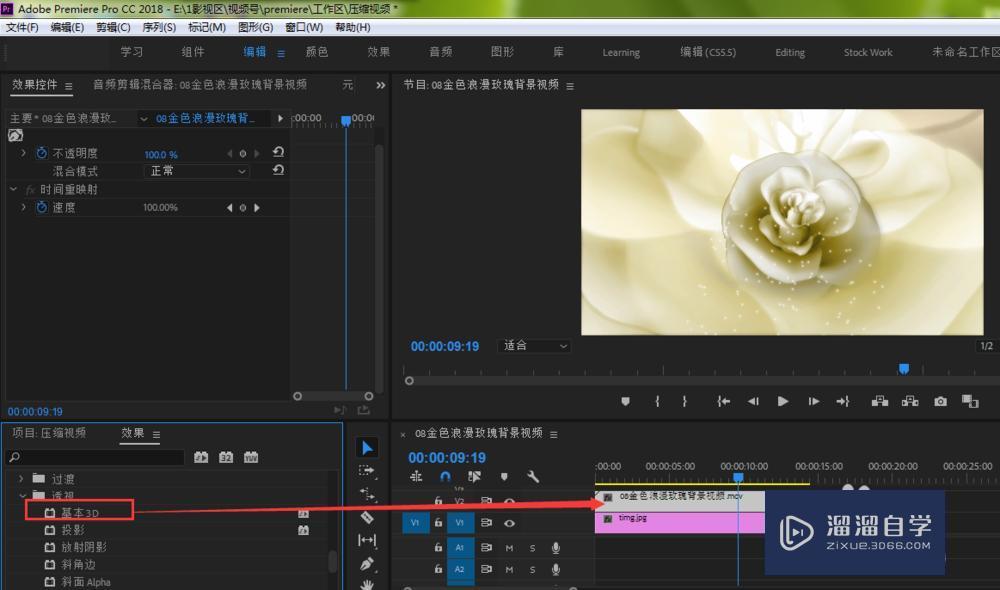
Task: Go to In point in Program monitor
Action: coord(723,401)
